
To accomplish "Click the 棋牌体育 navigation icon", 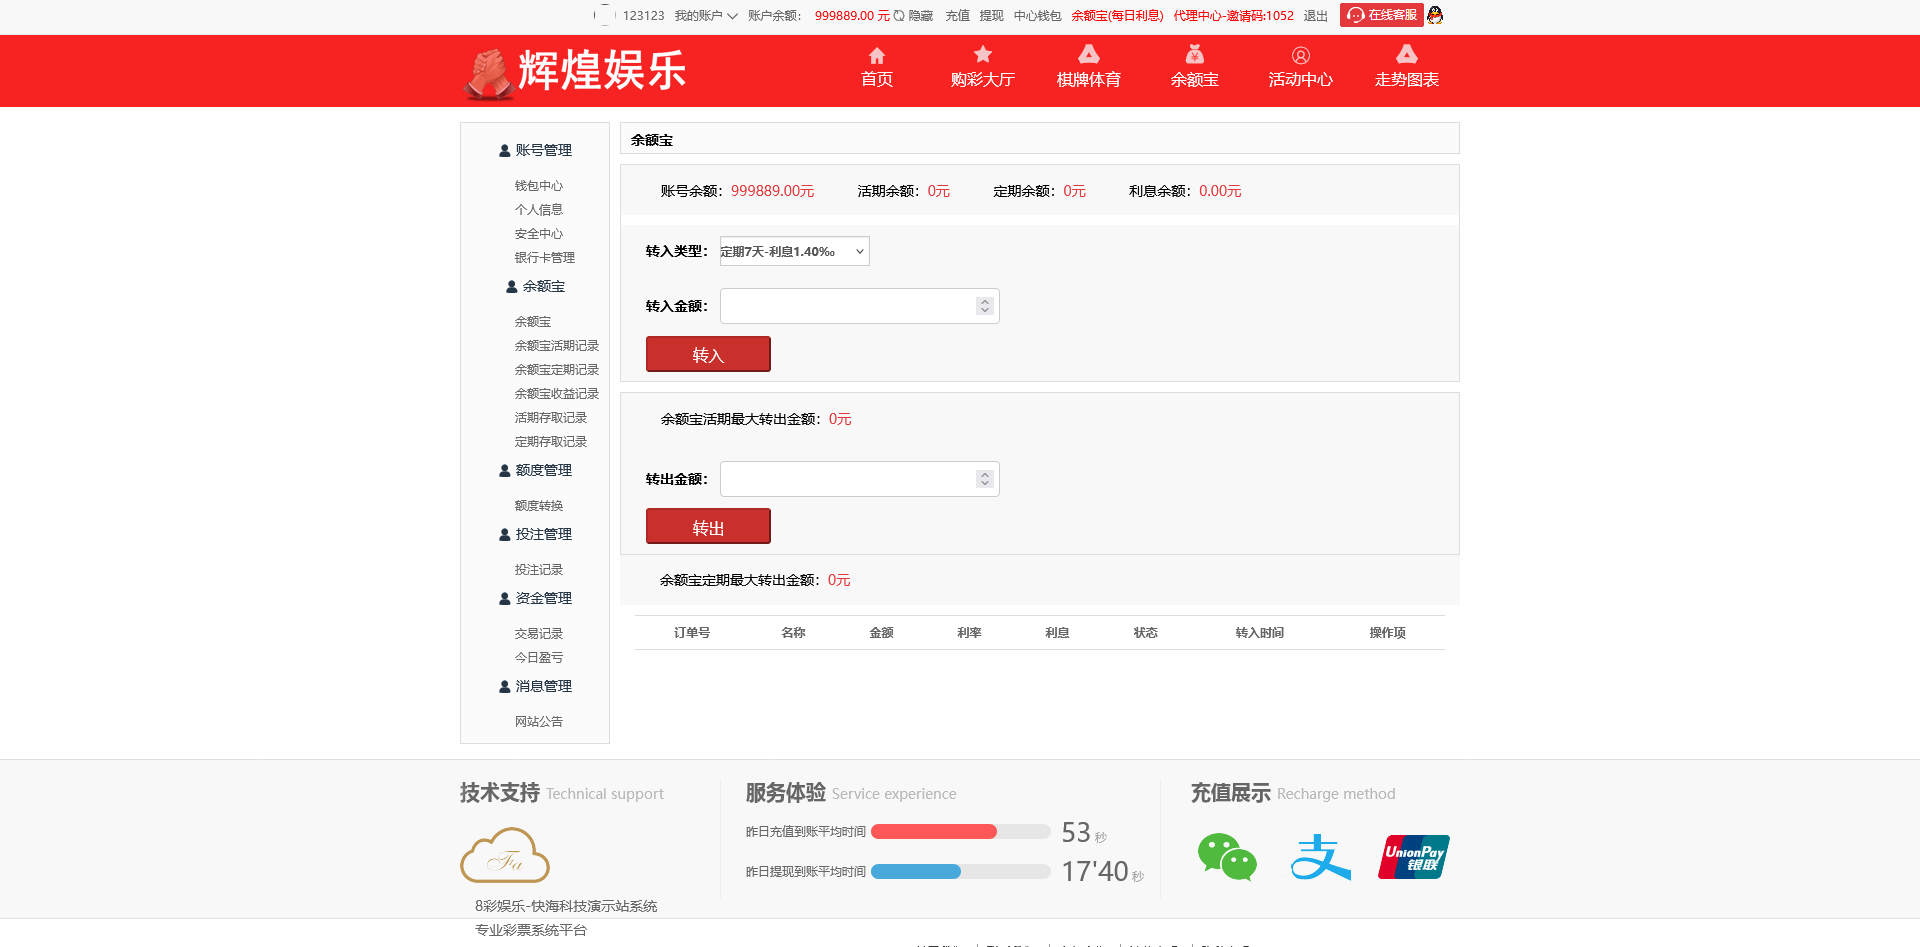I will coord(1088,56).
